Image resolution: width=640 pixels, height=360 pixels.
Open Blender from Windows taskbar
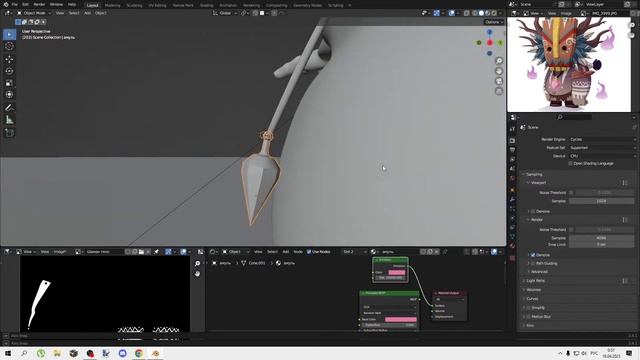pos(155,353)
